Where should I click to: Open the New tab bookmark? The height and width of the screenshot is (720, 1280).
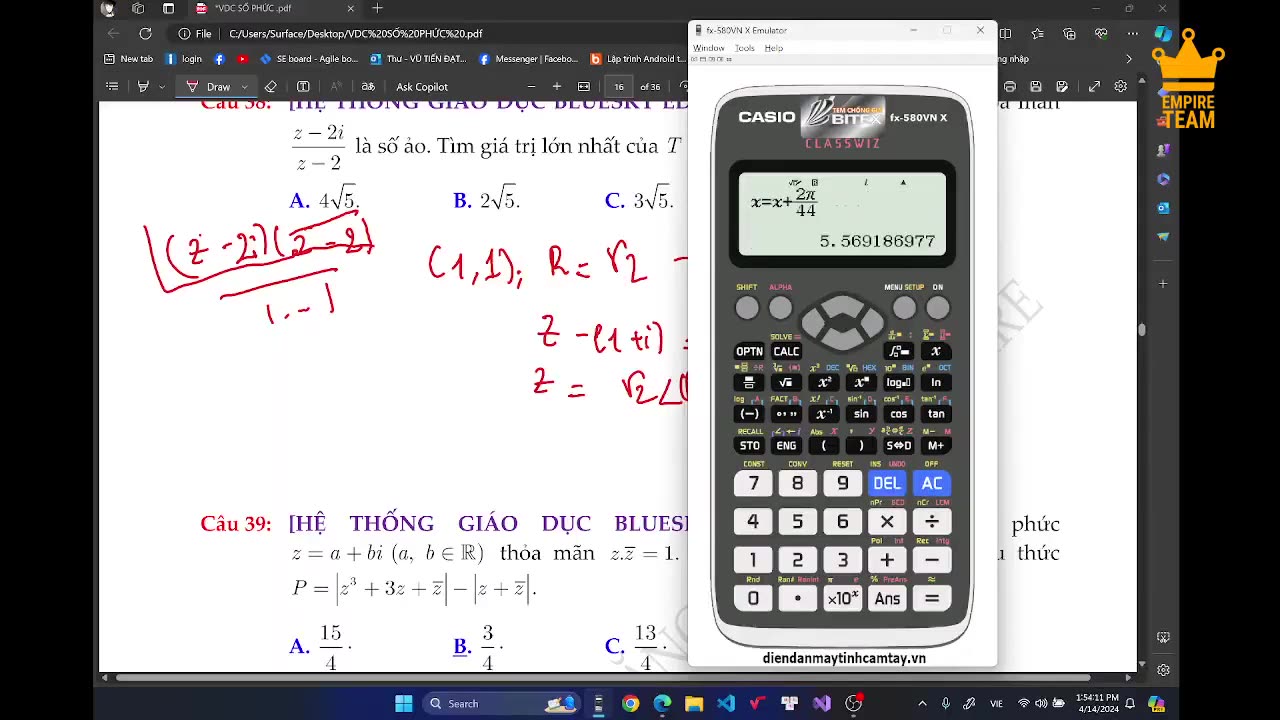coord(129,59)
